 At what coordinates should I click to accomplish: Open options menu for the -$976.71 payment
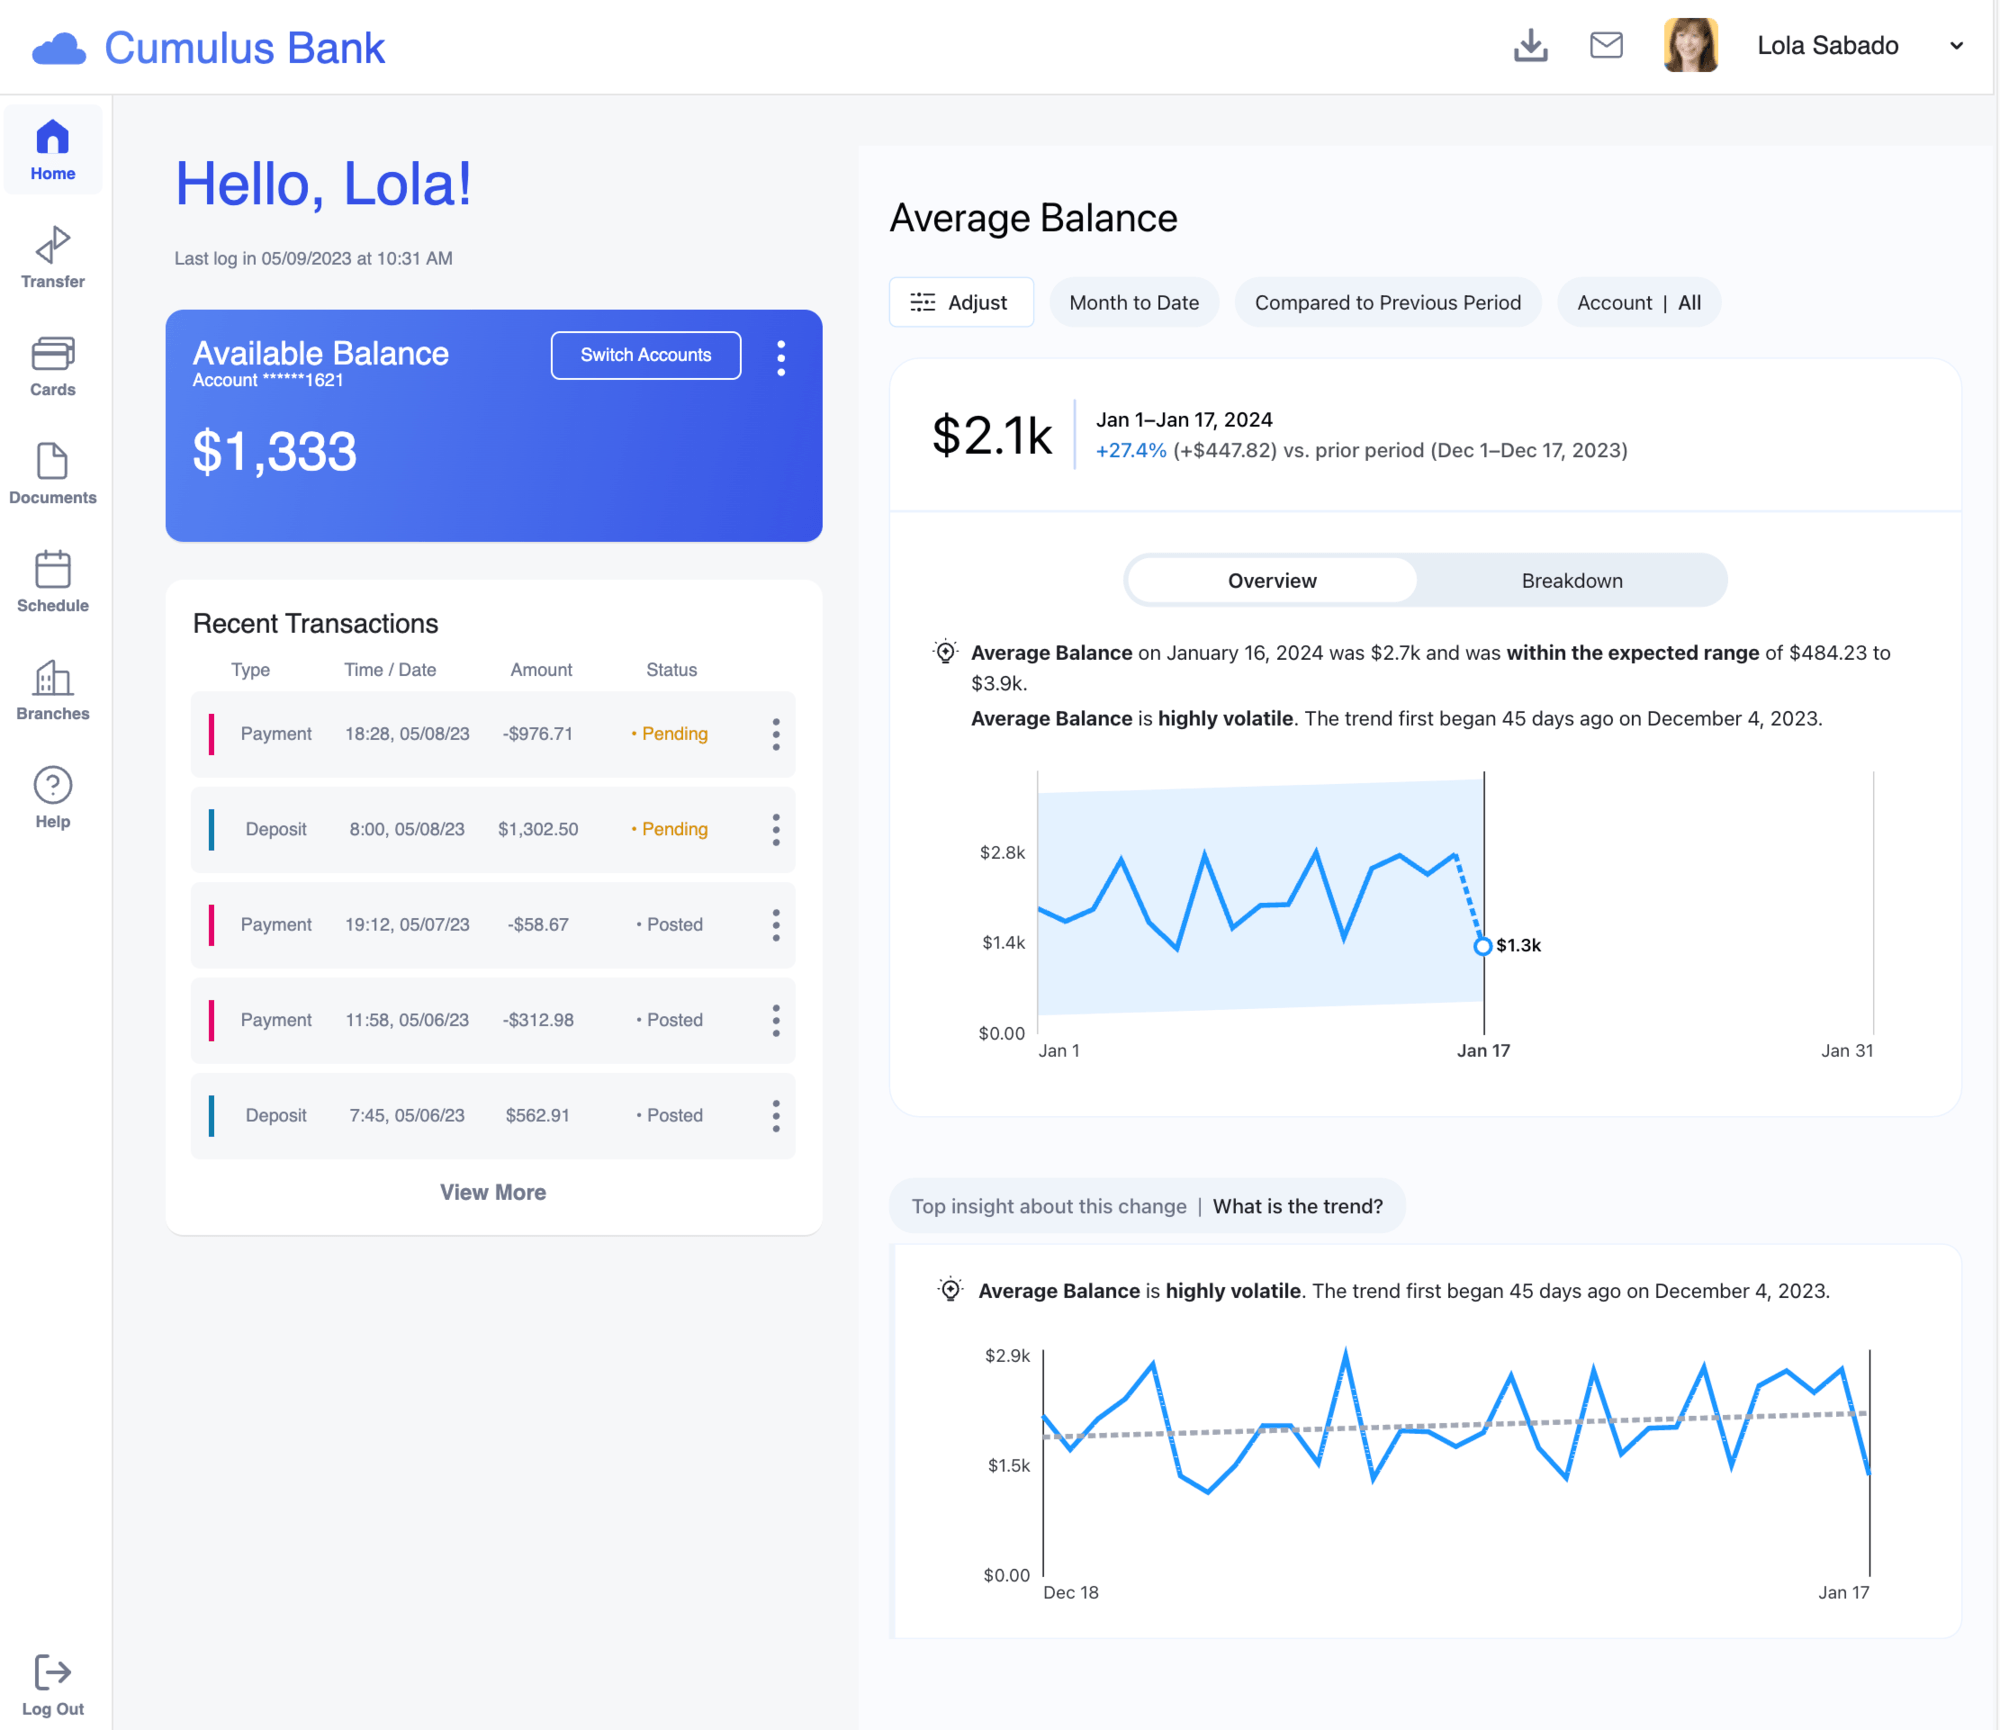[776, 734]
